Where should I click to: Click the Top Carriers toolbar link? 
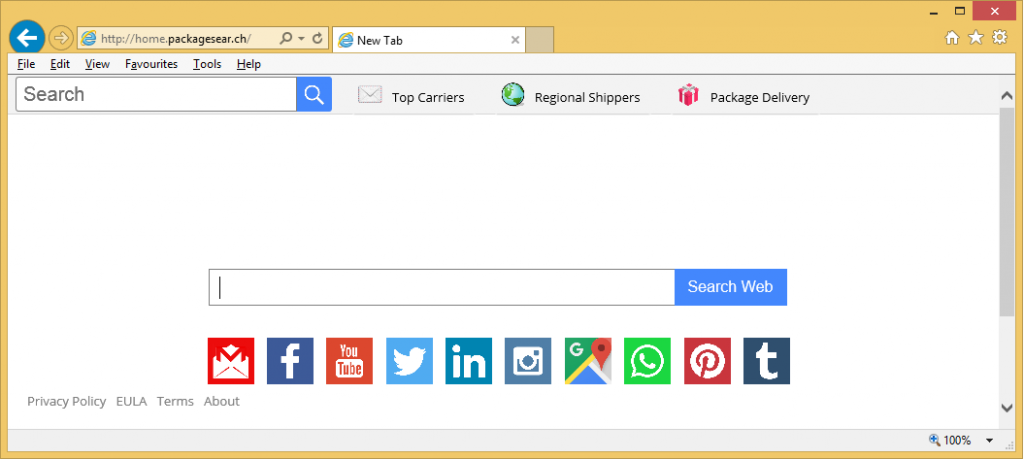tap(427, 97)
